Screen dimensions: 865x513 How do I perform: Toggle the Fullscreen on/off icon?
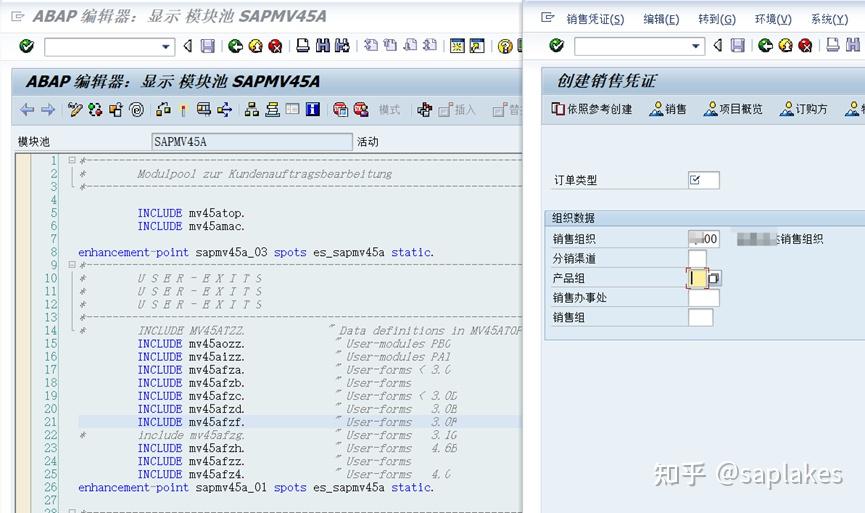coord(292,109)
